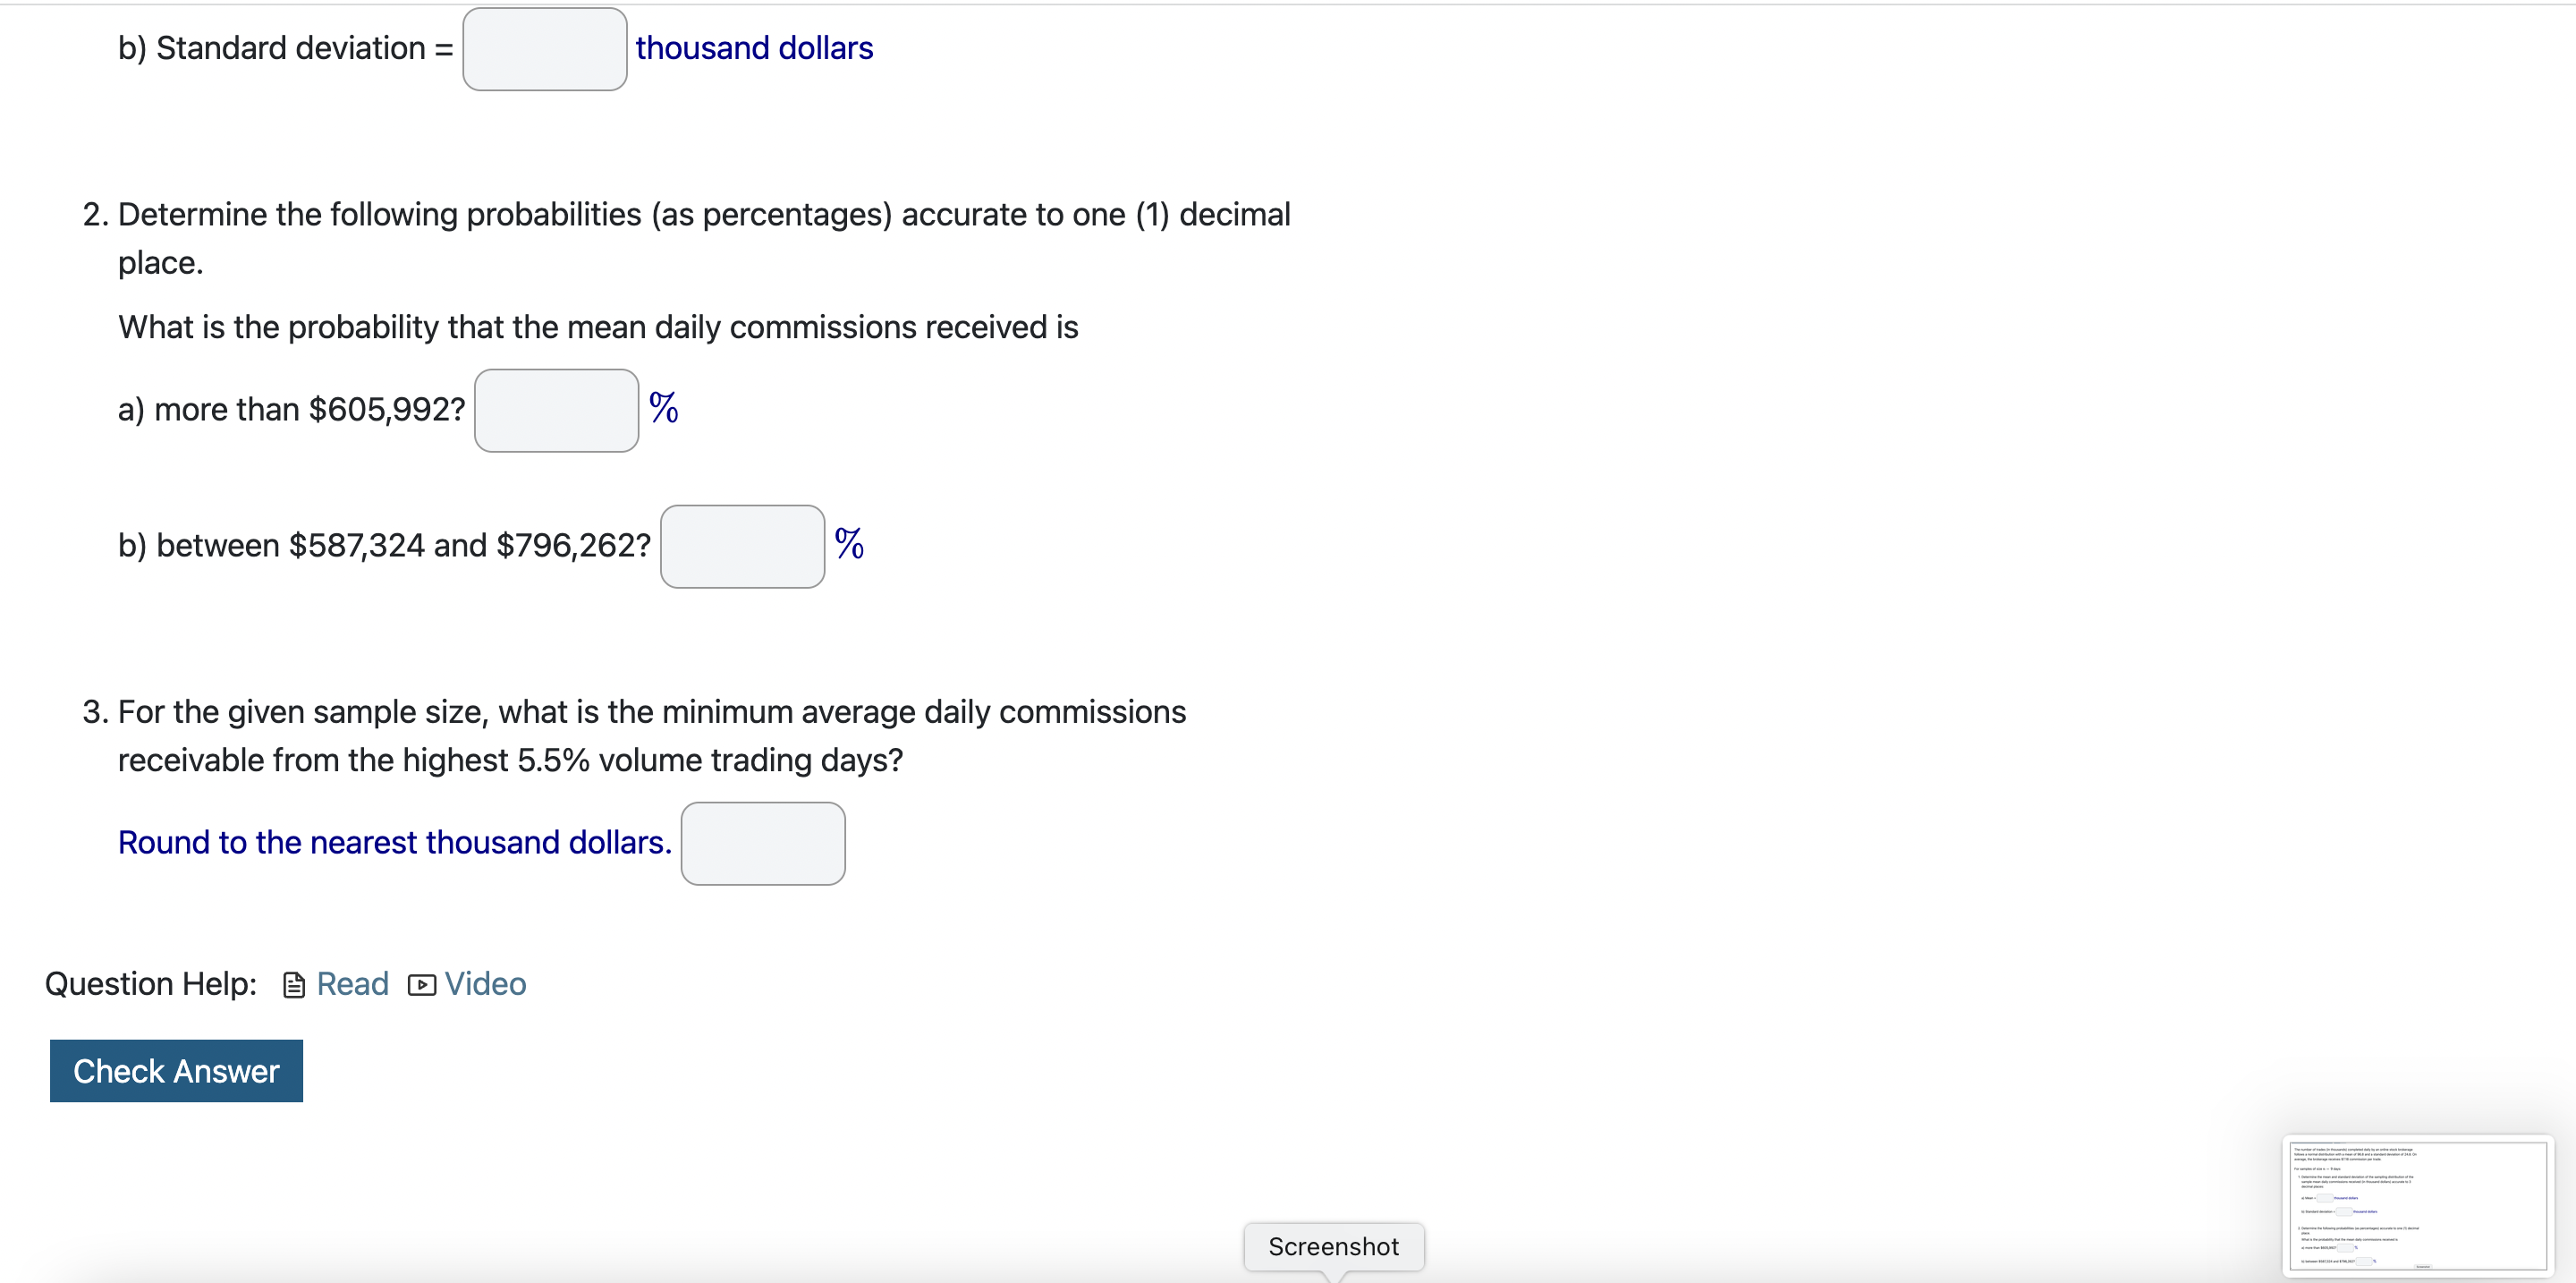Viewport: 2576px width, 1283px height.
Task: Click the Standard deviation answer box
Action: point(543,48)
